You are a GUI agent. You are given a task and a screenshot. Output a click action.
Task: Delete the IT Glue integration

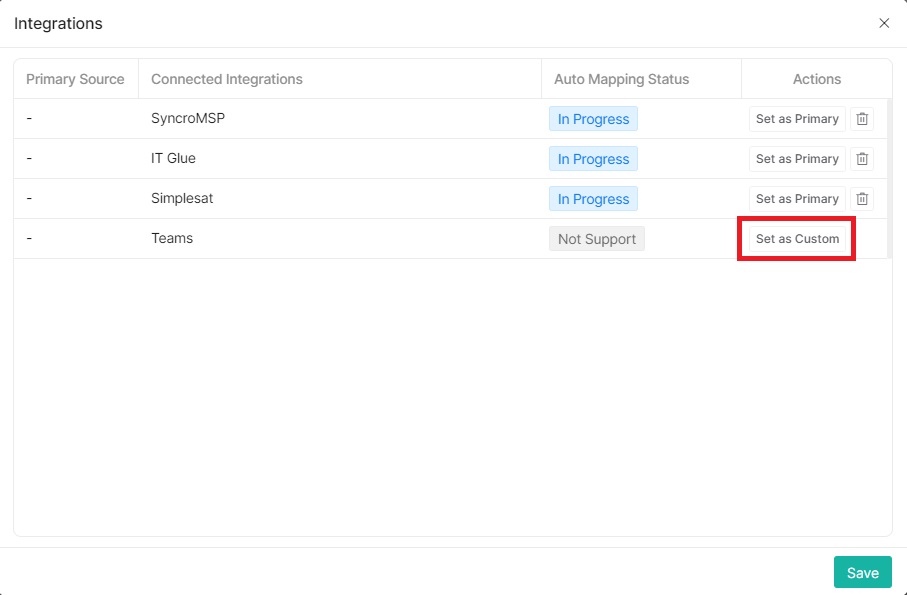pyautogui.click(x=861, y=158)
